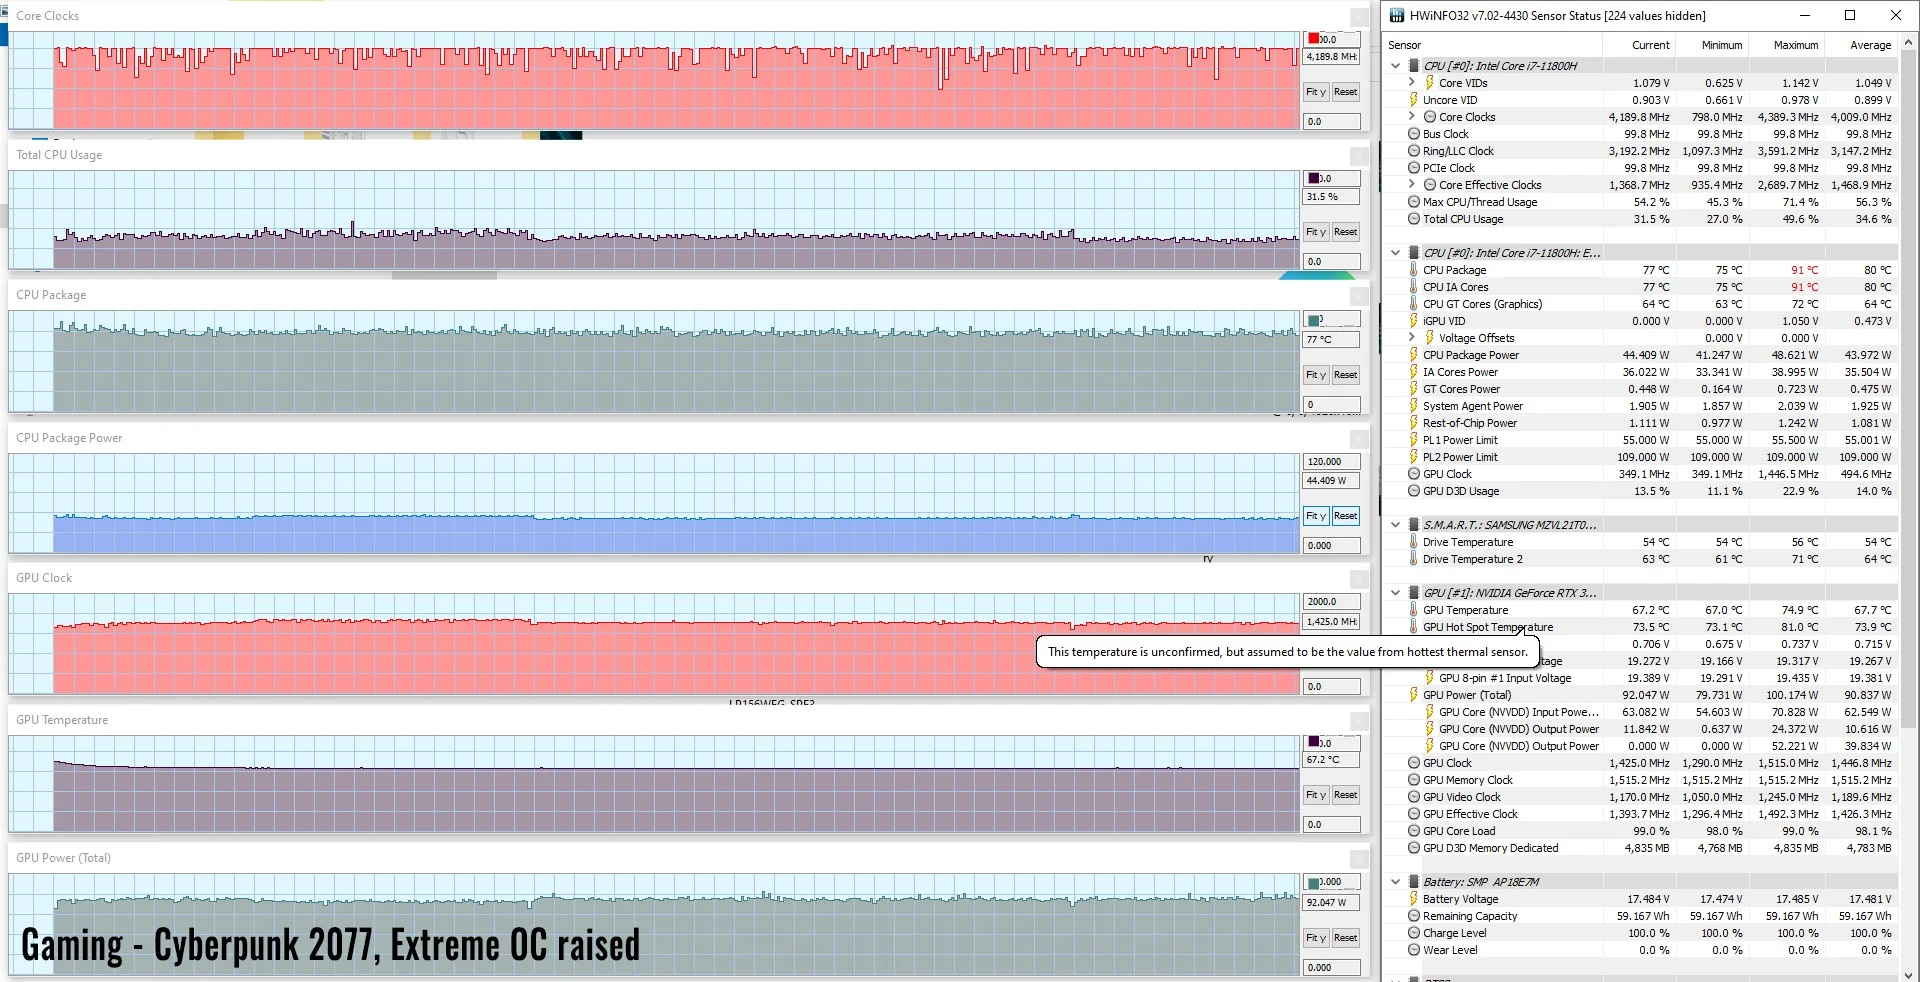
Task: Edit the GPU Clock graph maximum value field
Action: point(1332,602)
